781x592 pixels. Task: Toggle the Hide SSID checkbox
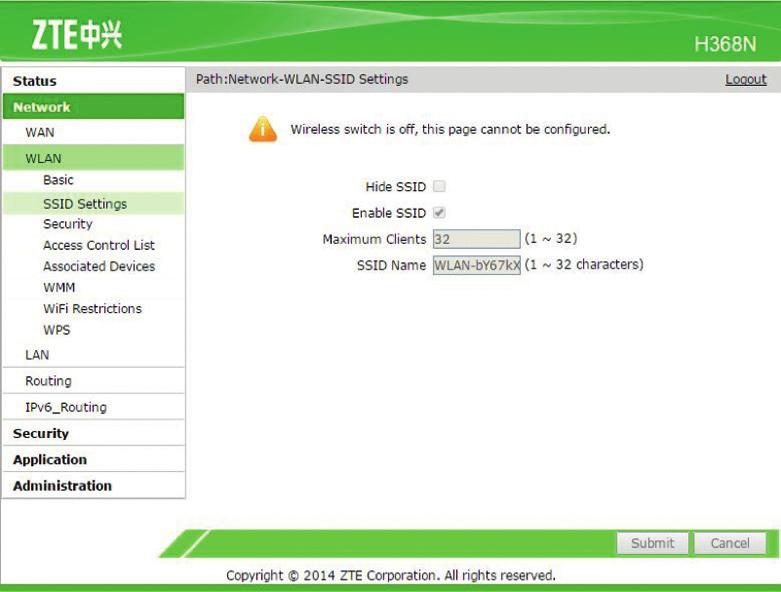[x=439, y=186]
